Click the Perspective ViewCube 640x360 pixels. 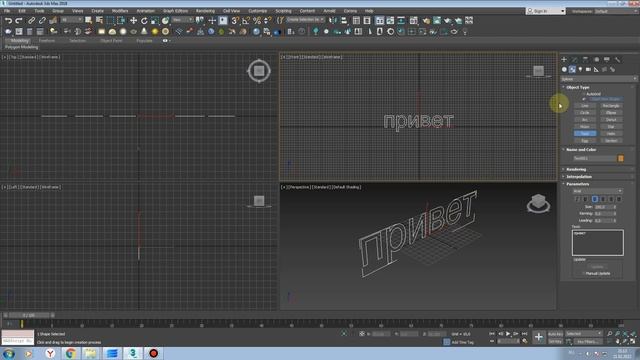pos(538,203)
